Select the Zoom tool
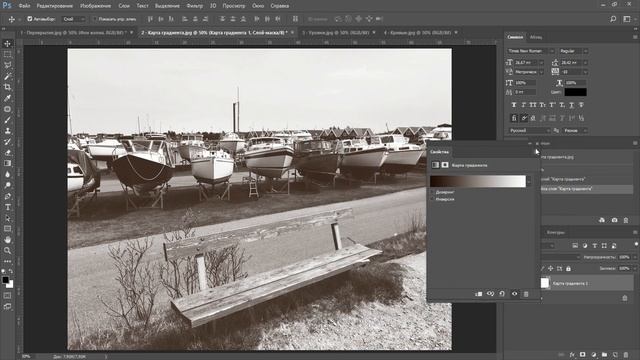 (7, 251)
